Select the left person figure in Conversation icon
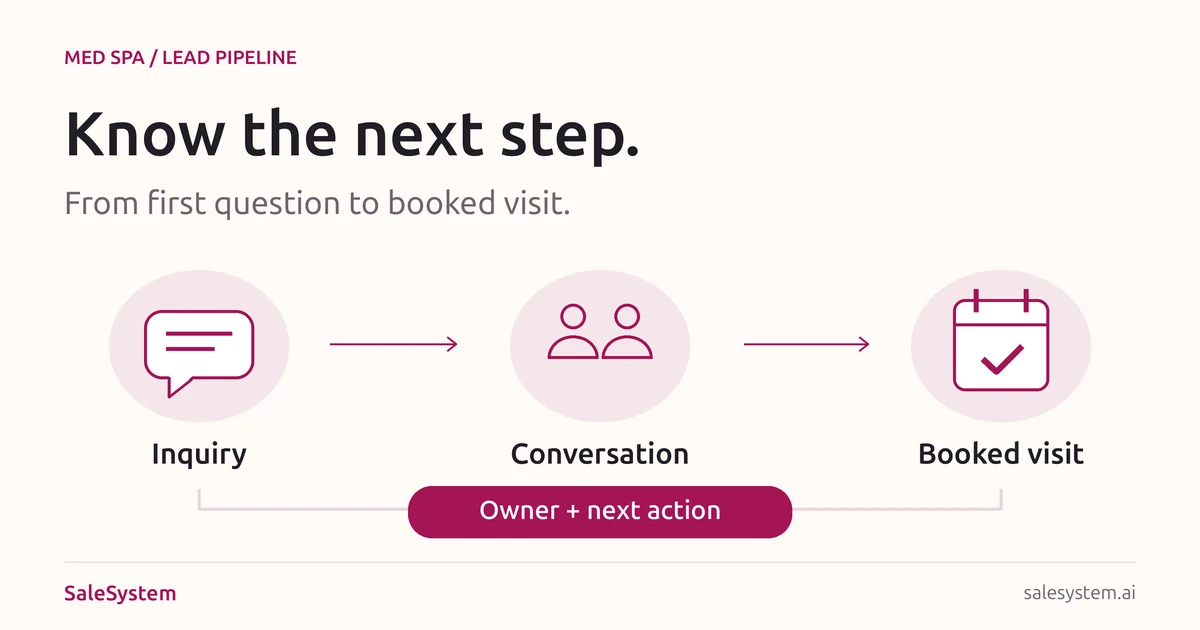This screenshot has height=630, width=1200. point(573,332)
